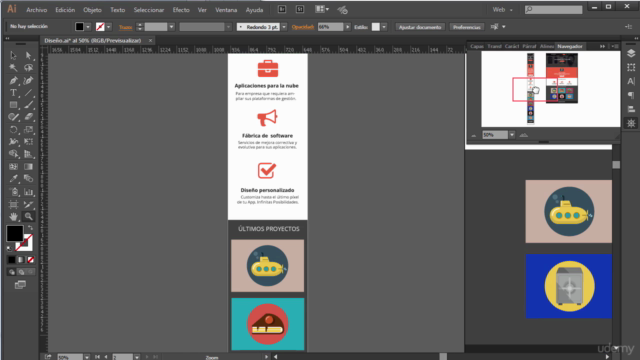Viewport: 640px width, 360px height.
Task: Click the top-right search field
Action: point(553,9)
